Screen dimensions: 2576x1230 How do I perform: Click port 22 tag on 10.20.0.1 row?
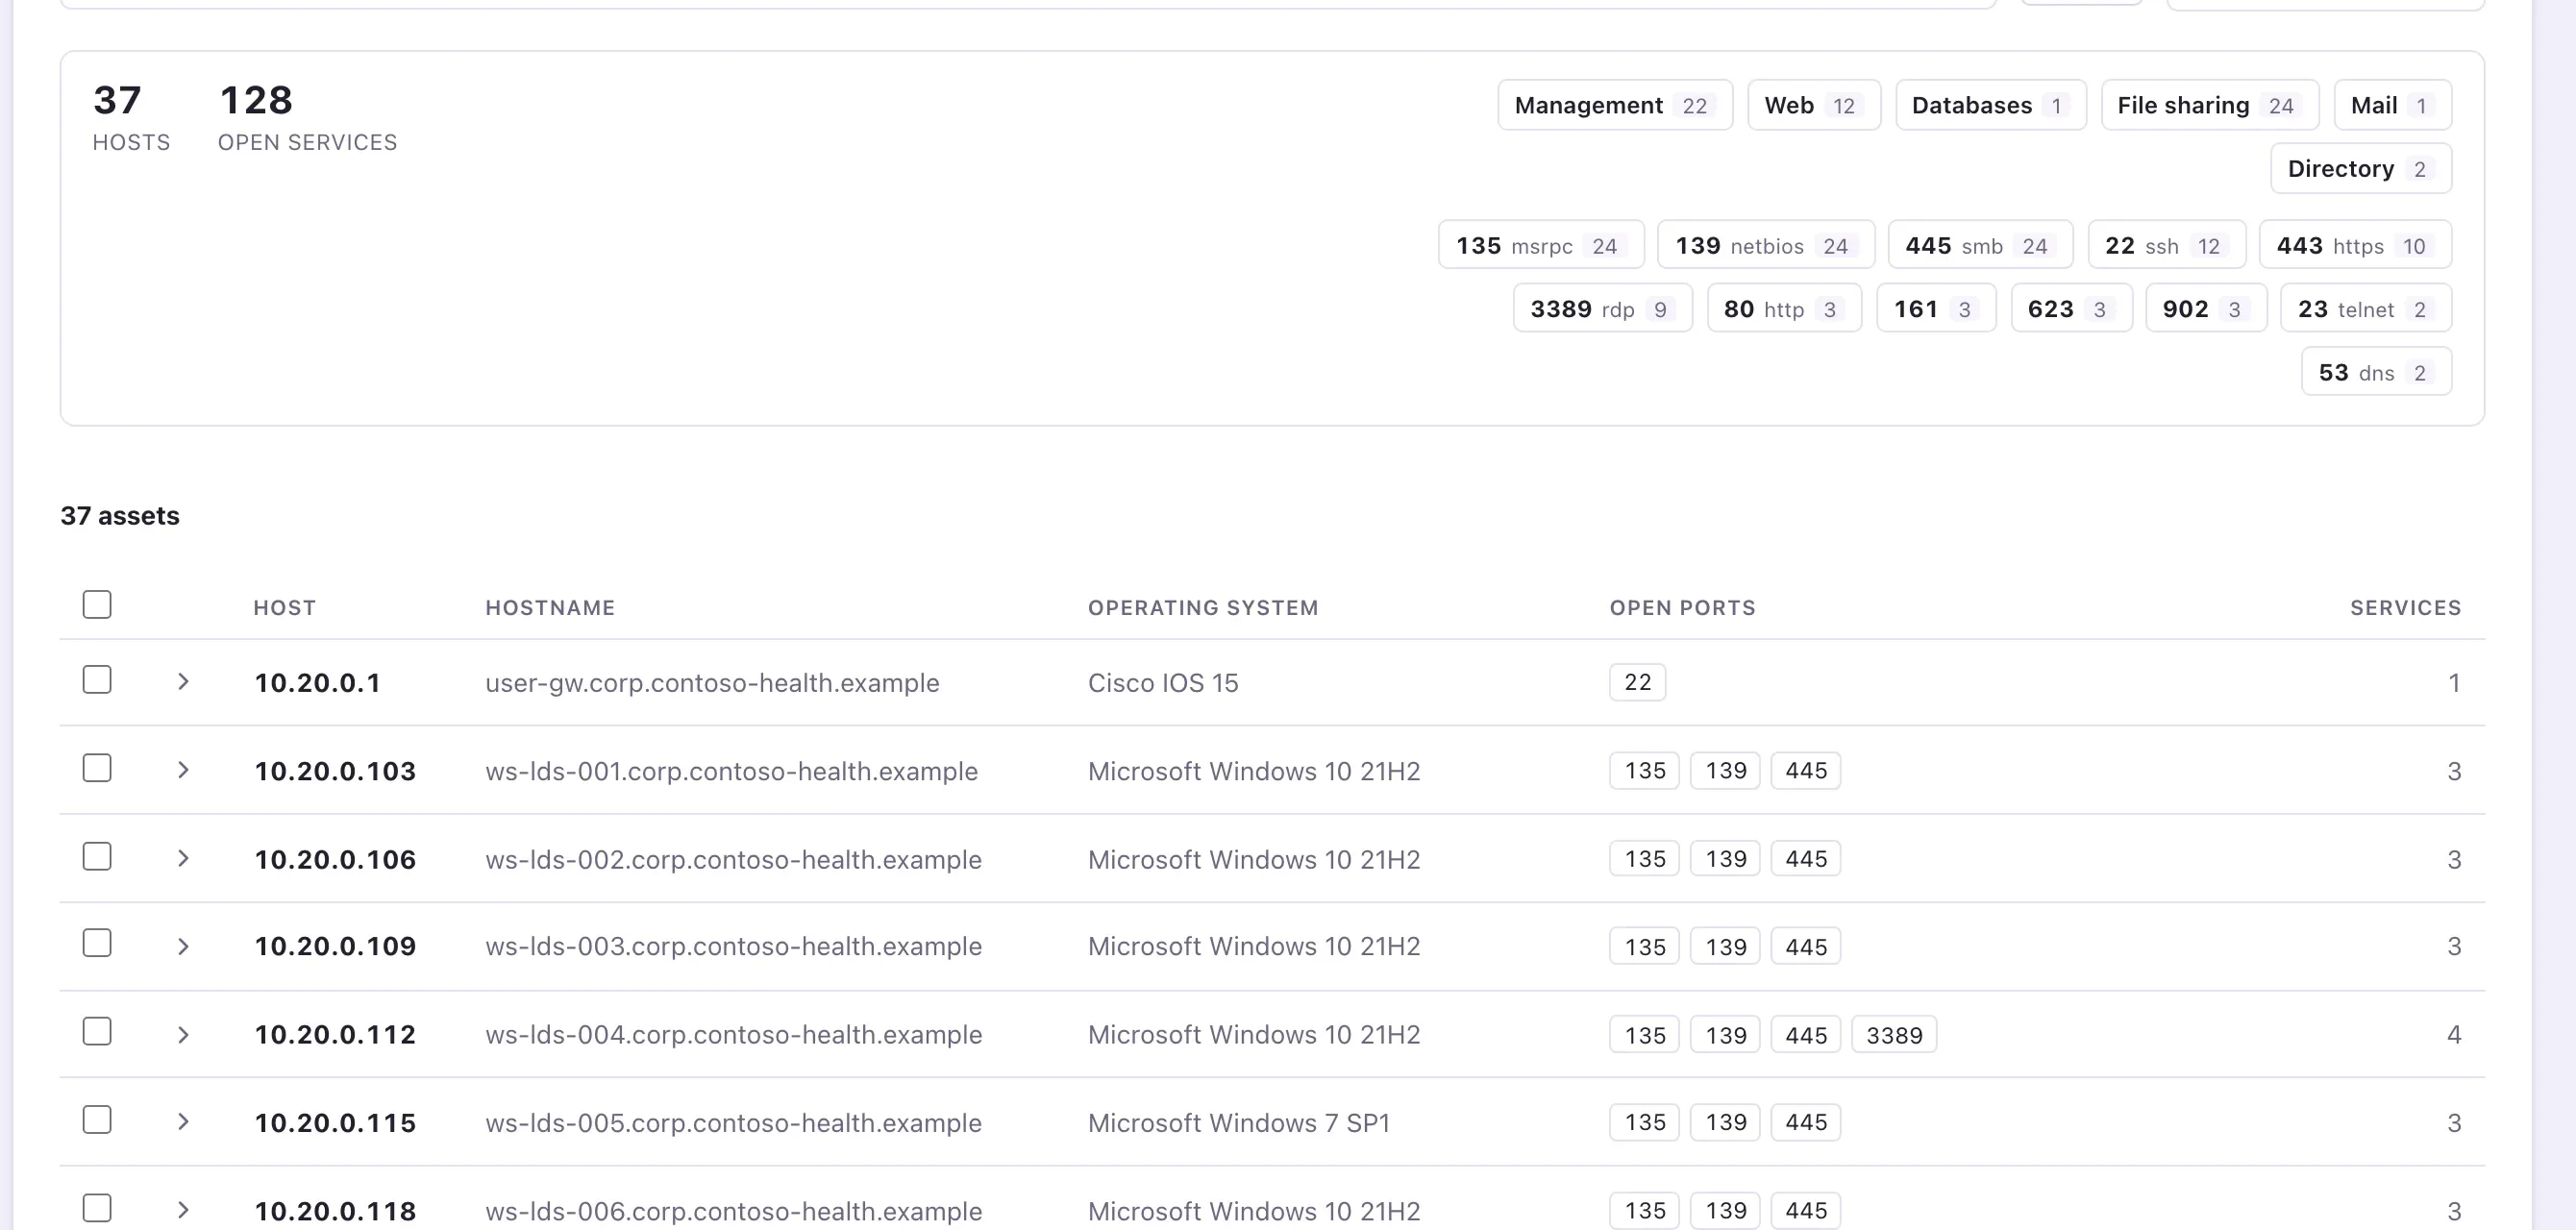click(1637, 682)
